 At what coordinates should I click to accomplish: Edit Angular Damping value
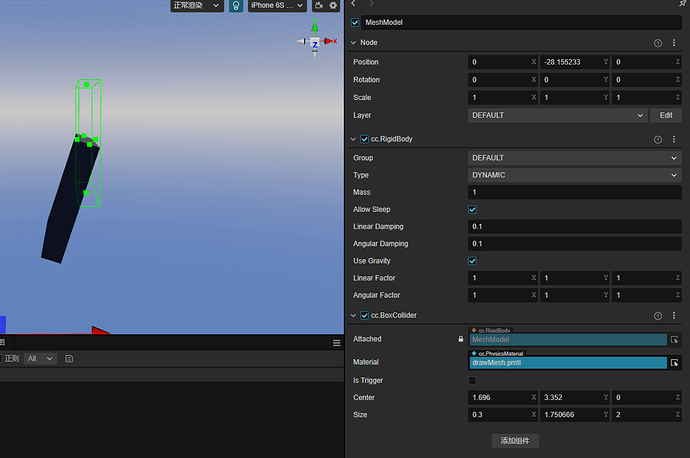pos(575,244)
